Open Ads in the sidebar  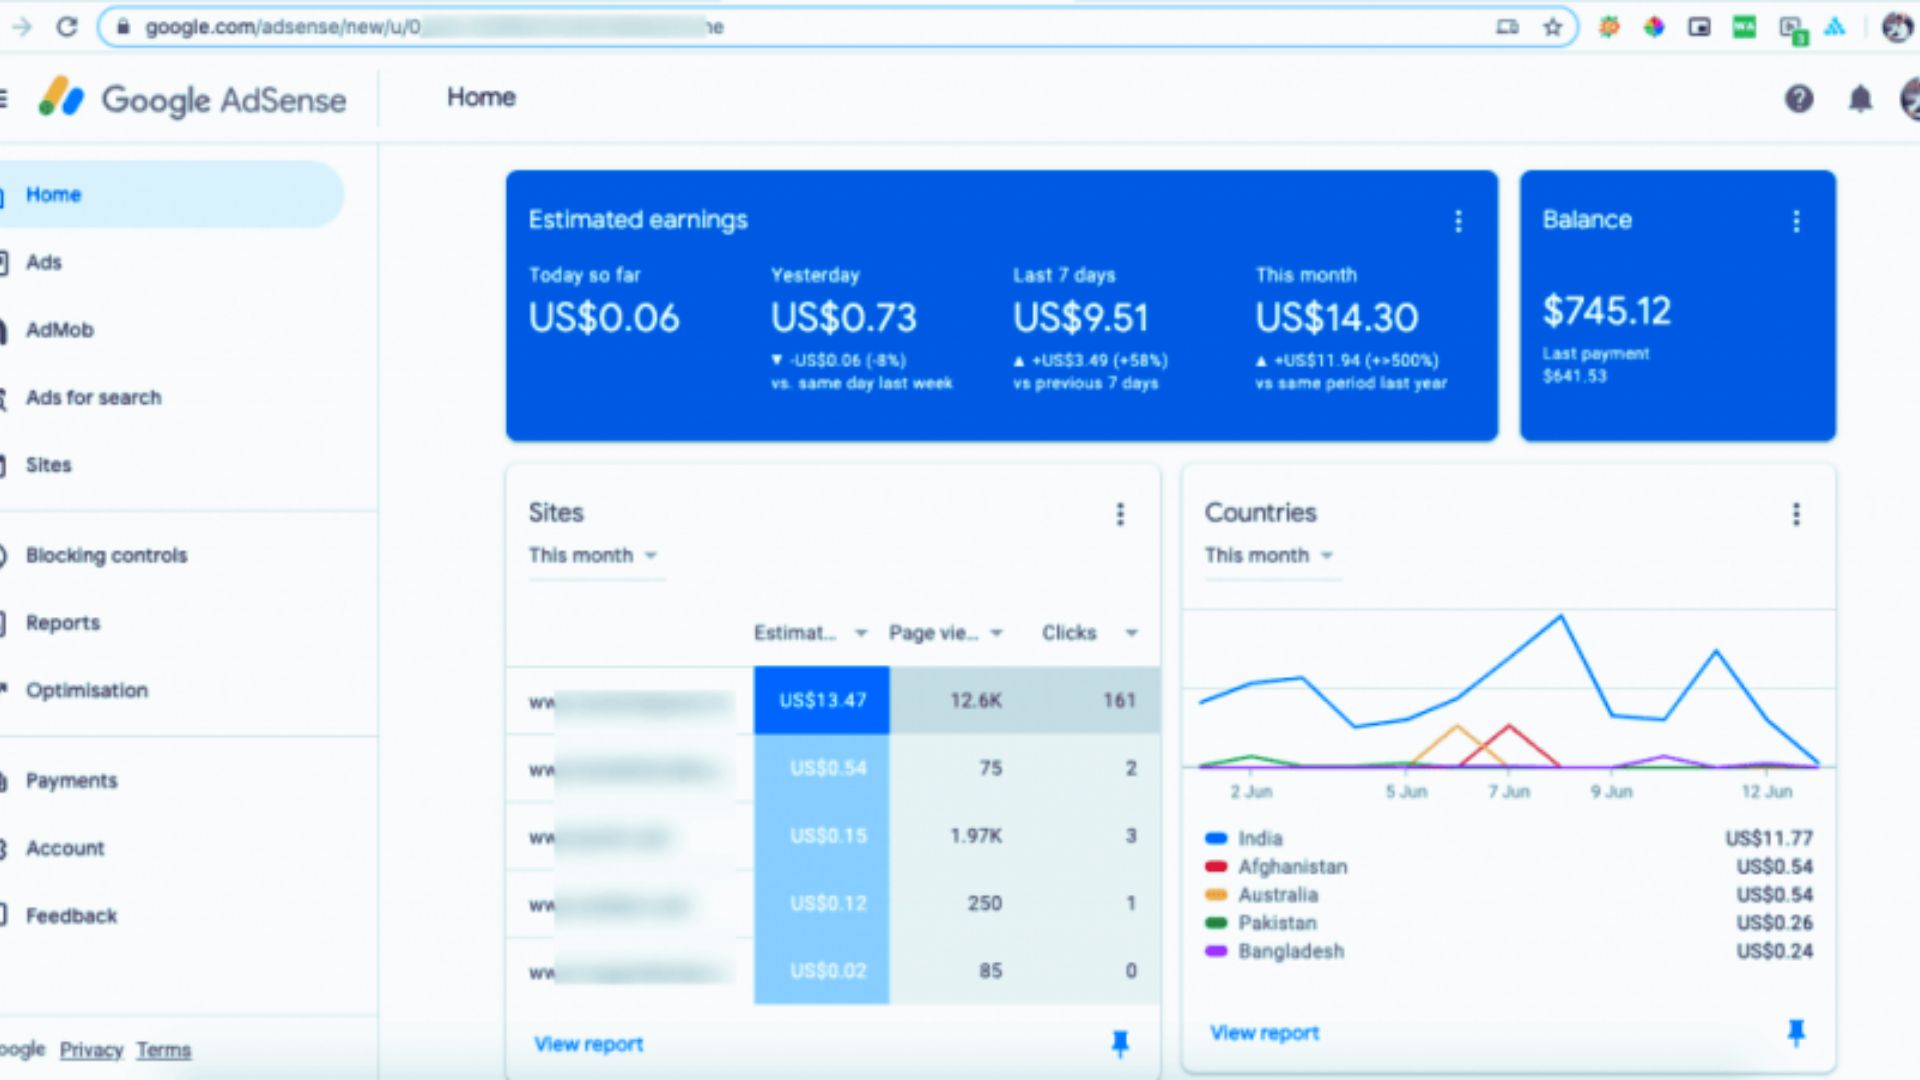click(x=44, y=263)
